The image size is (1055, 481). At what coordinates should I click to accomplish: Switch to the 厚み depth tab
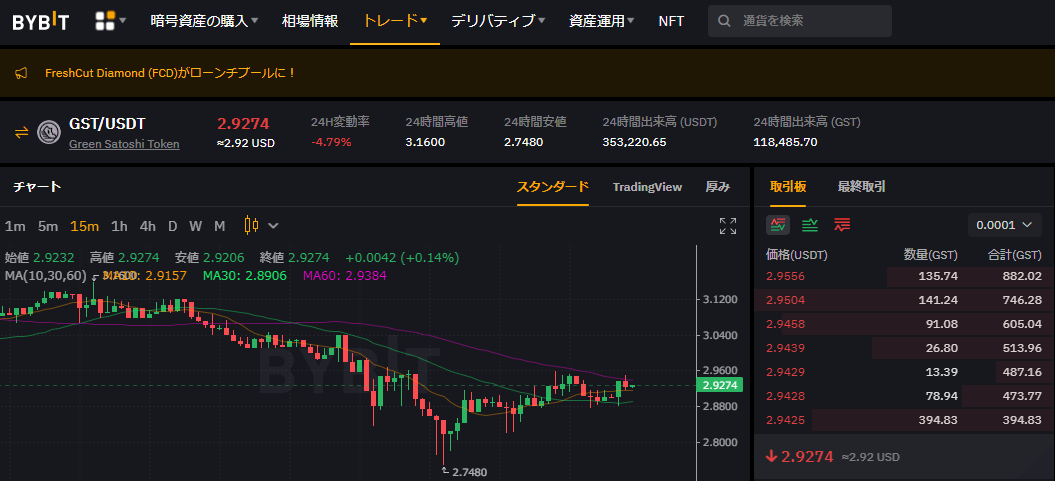pos(717,187)
